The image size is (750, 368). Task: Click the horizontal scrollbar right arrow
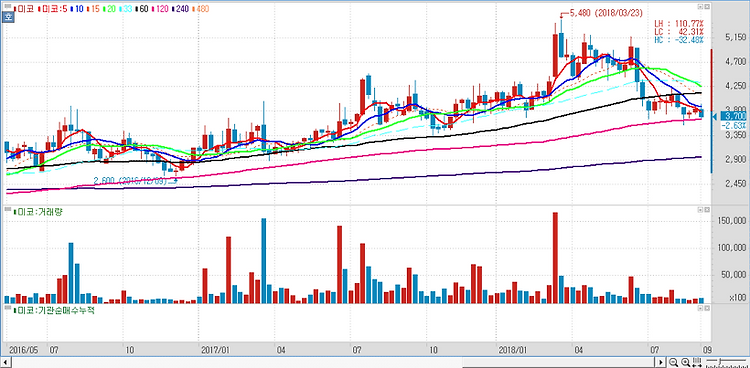pos(661,362)
